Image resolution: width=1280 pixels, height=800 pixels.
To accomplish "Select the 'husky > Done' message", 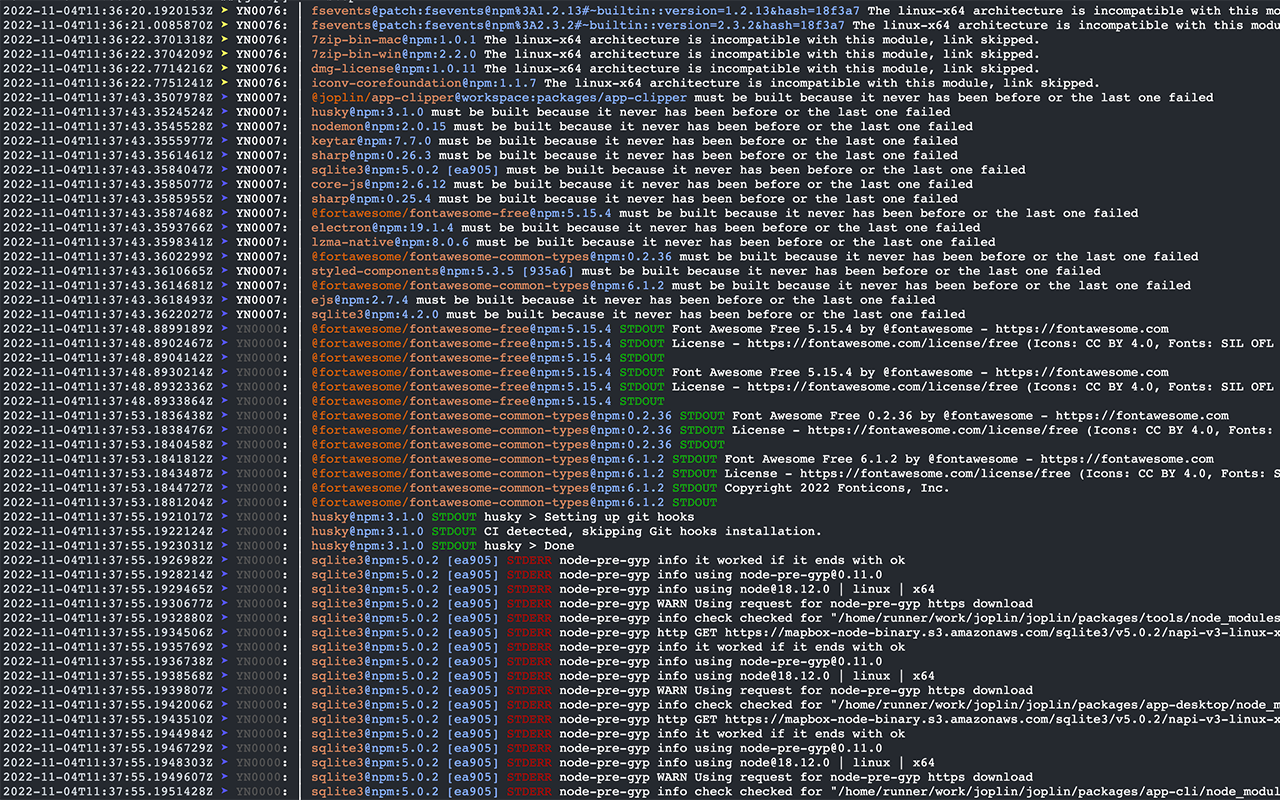I will (529, 546).
